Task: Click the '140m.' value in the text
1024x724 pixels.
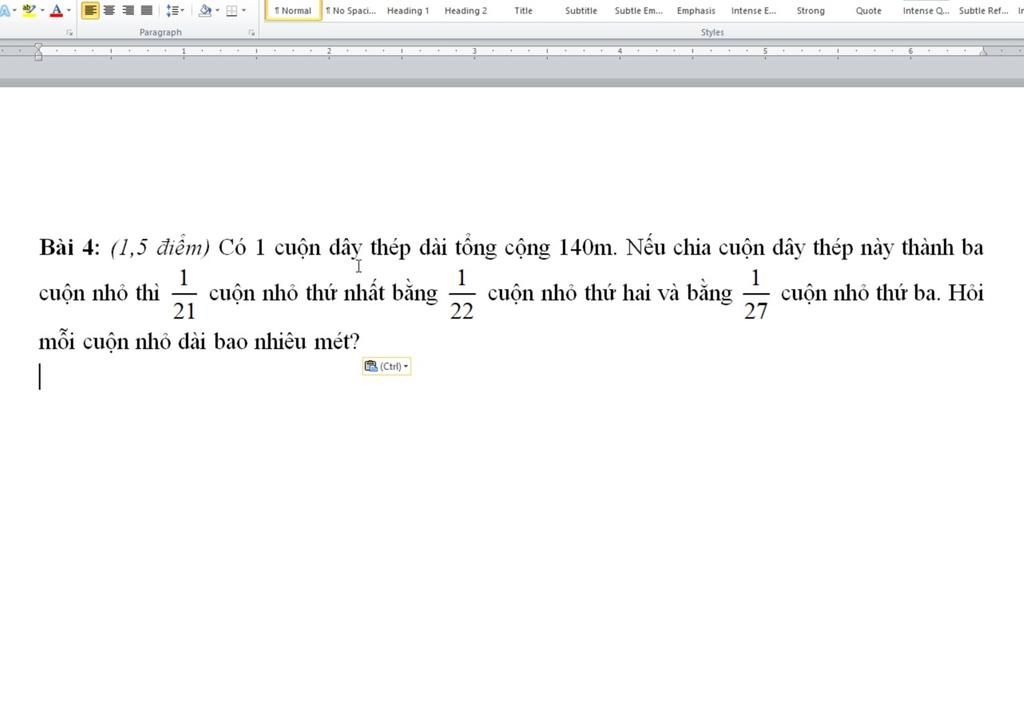Action: tap(587, 247)
